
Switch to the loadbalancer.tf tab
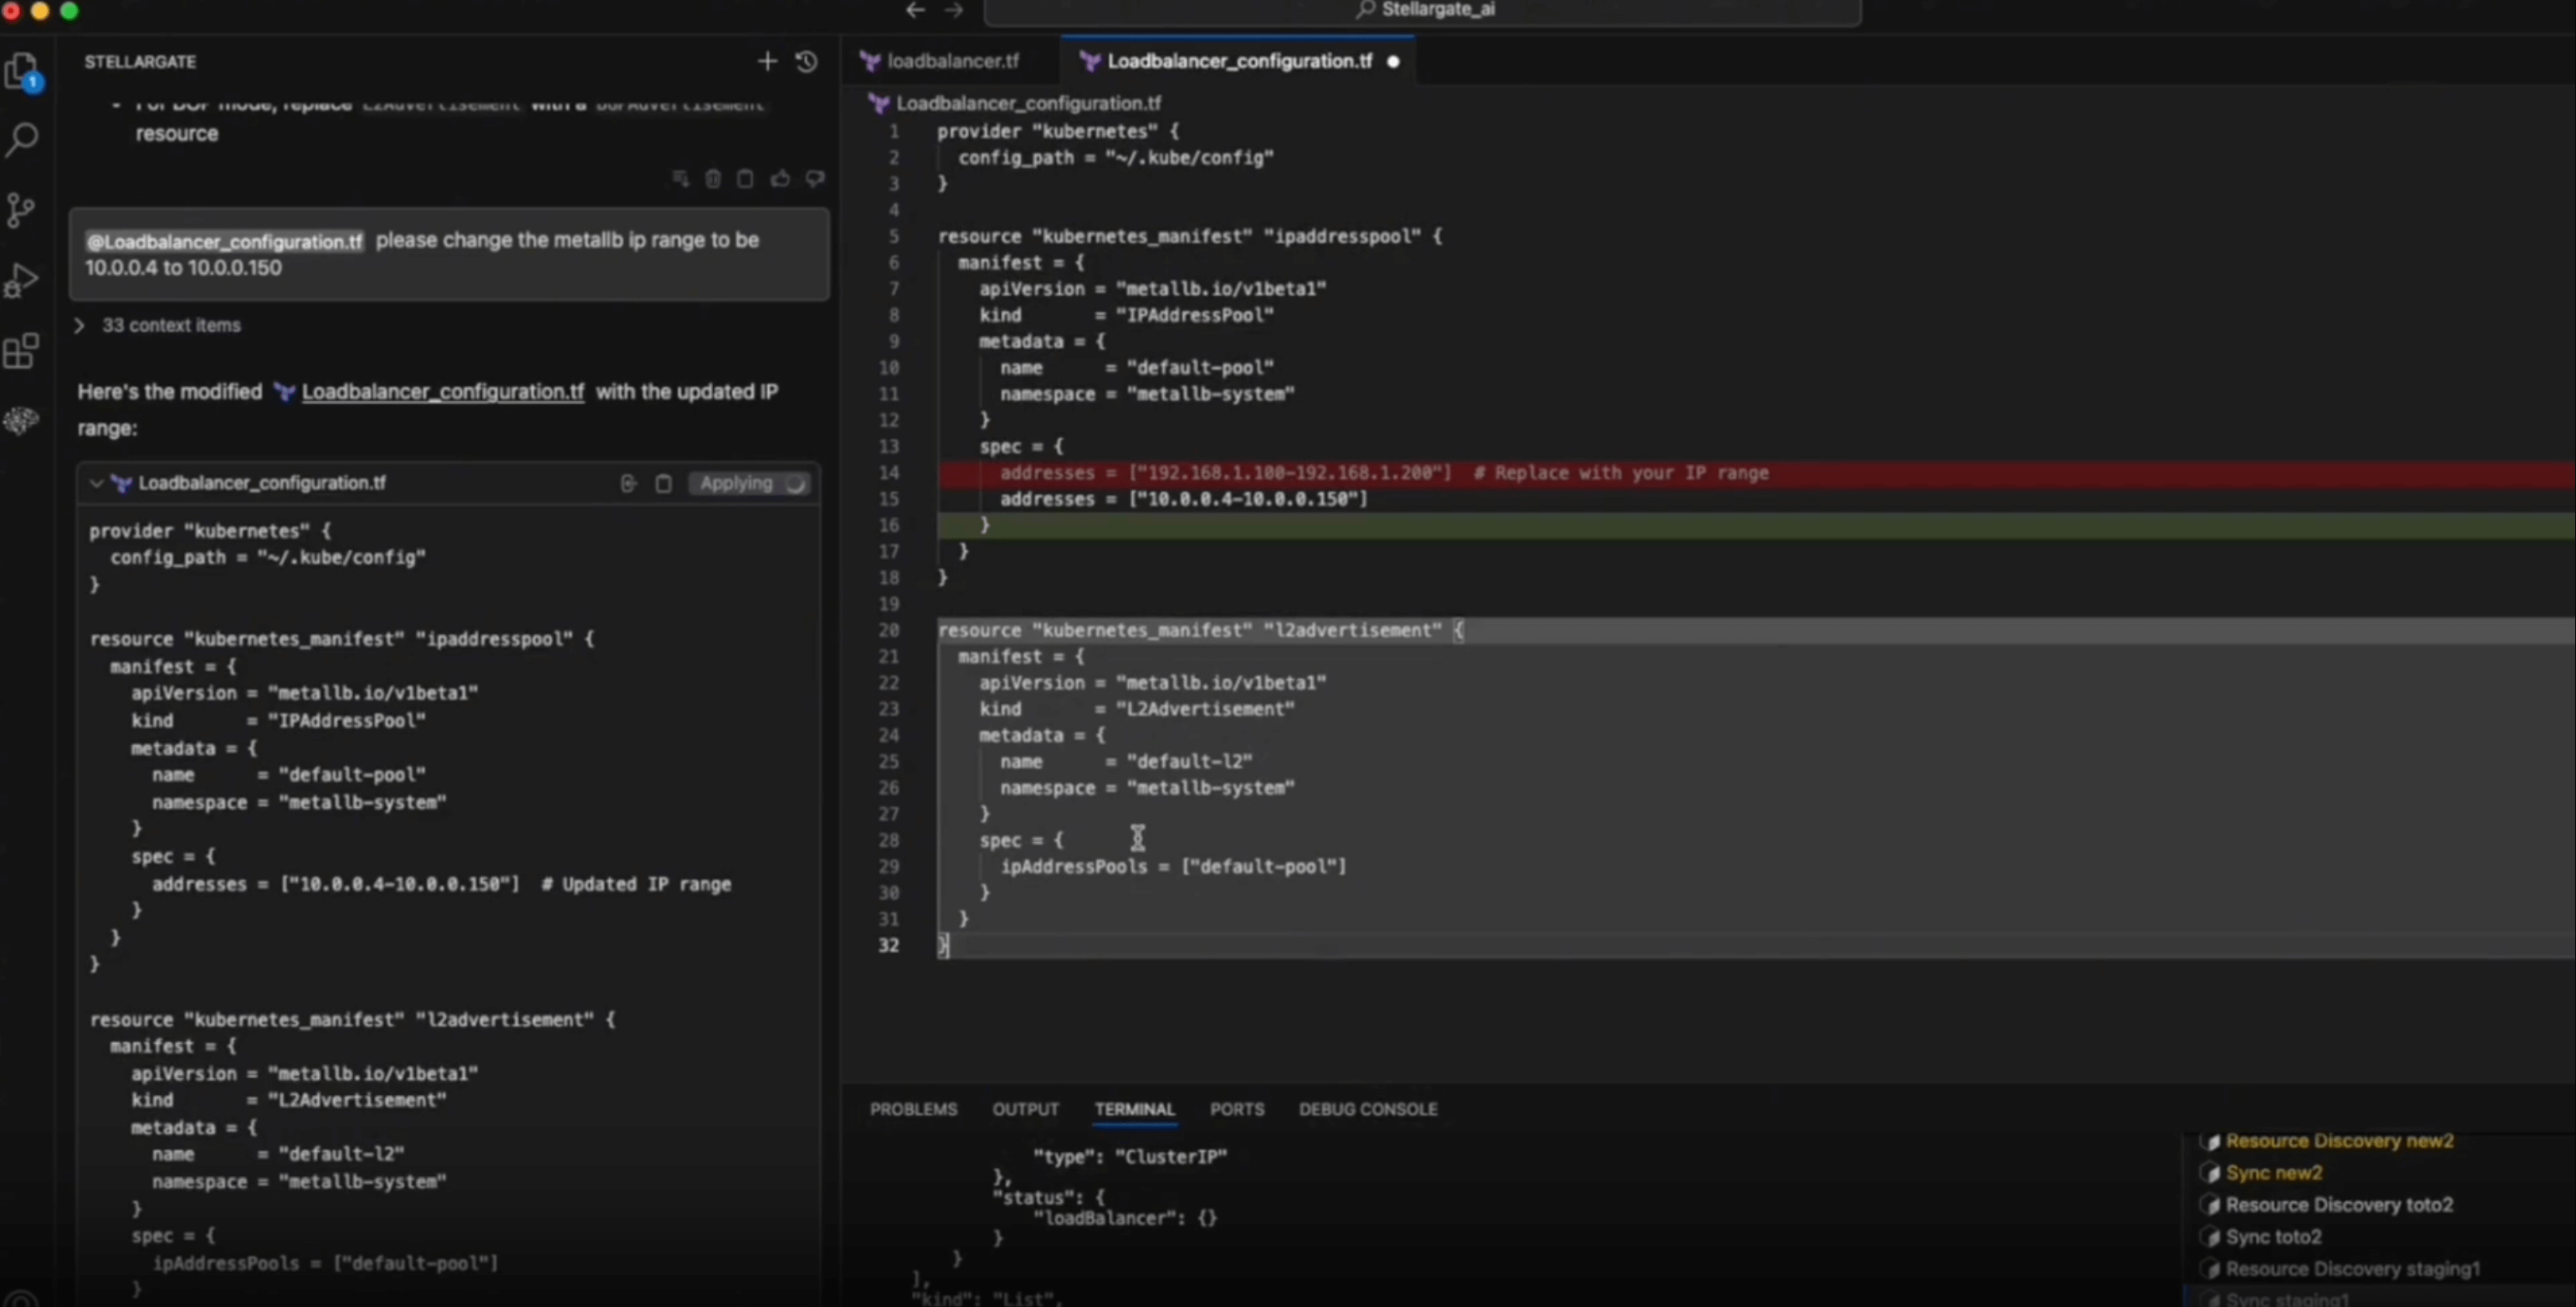point(940,62)
